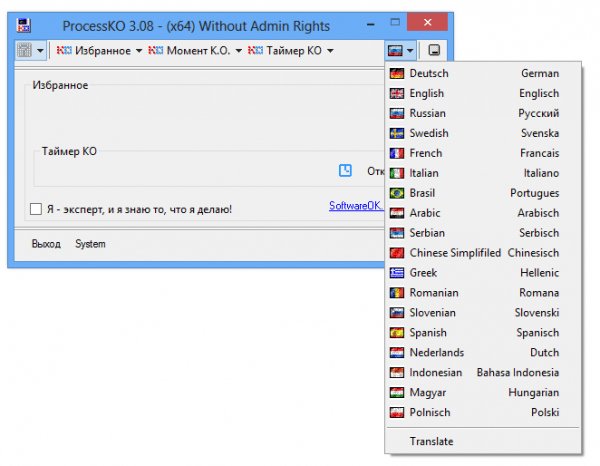Select the 'Hungarian' text
Viewport: 600px width, 466px height.
534,393
